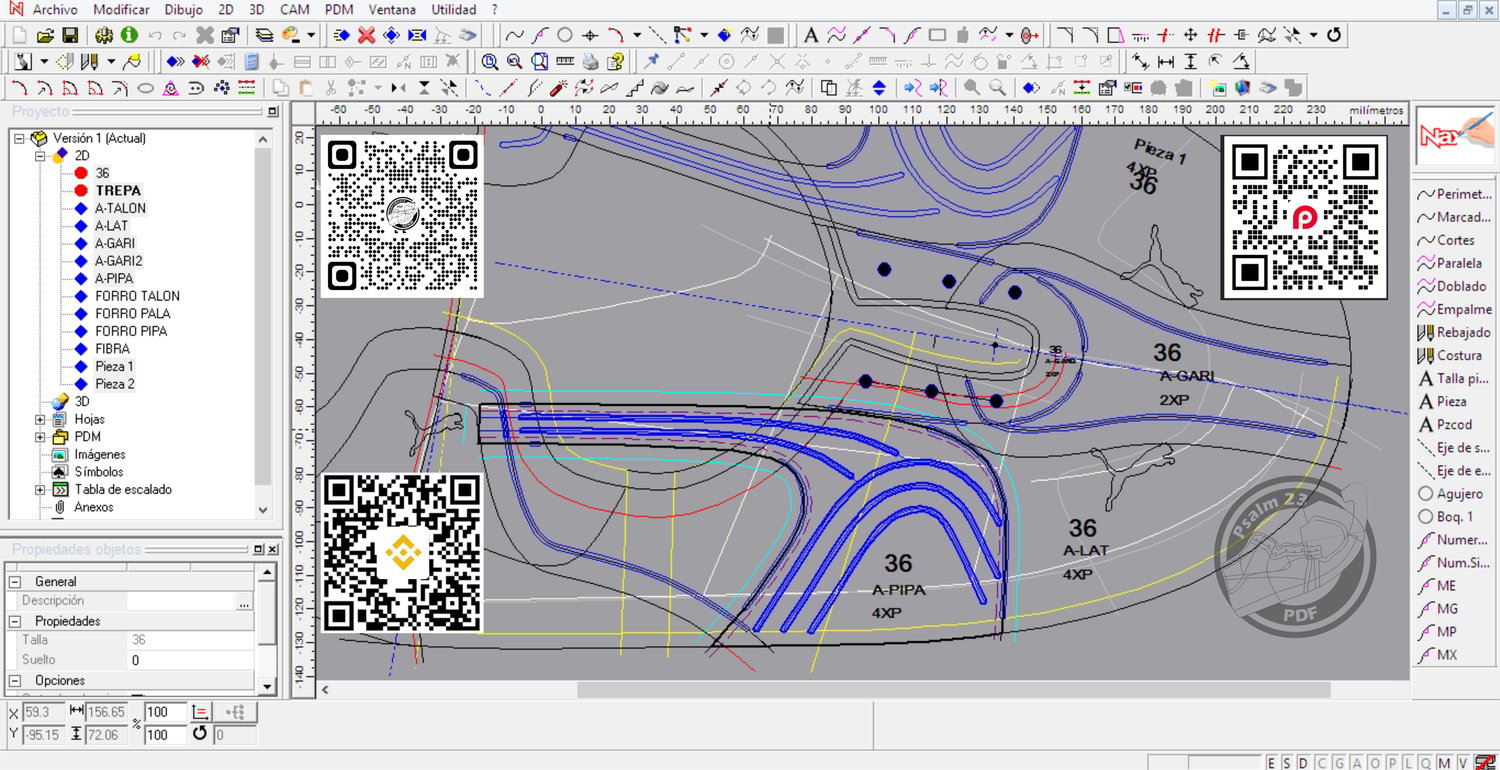Open the Ventana menu
Screen dimensions: 1500x770
pyautogui.click(x=392, y=9)
